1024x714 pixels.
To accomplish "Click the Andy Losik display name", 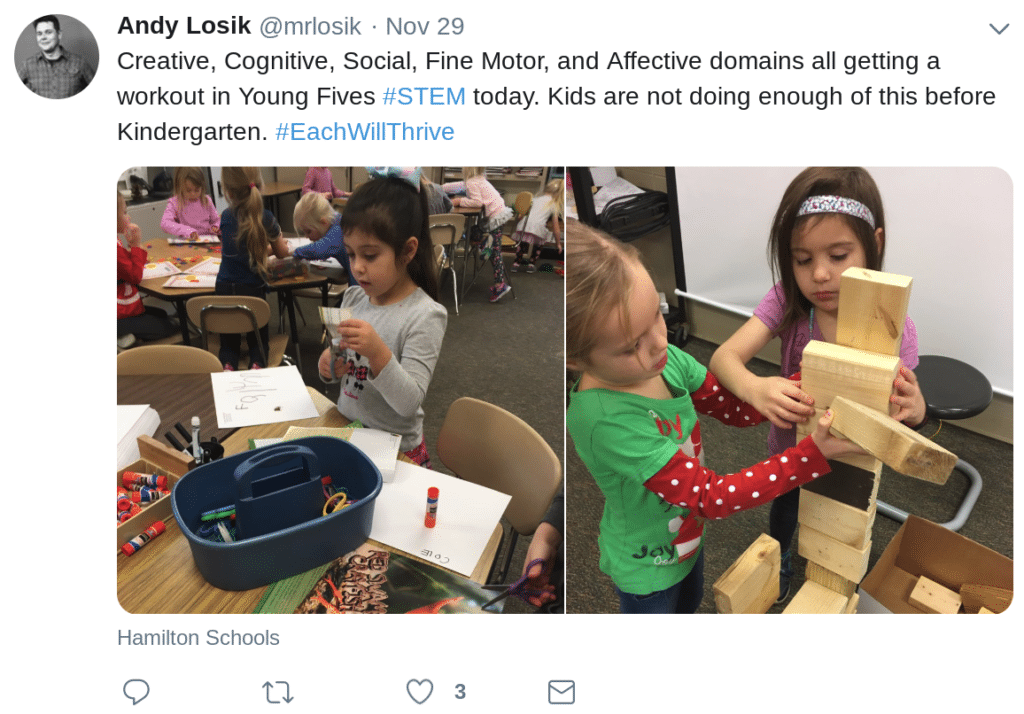I will 184,25.
